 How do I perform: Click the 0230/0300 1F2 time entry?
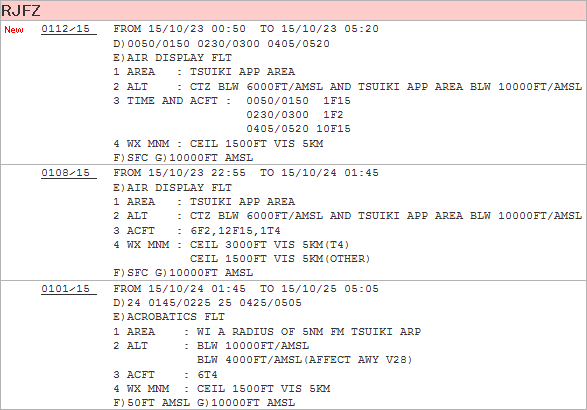click(295, 115)
